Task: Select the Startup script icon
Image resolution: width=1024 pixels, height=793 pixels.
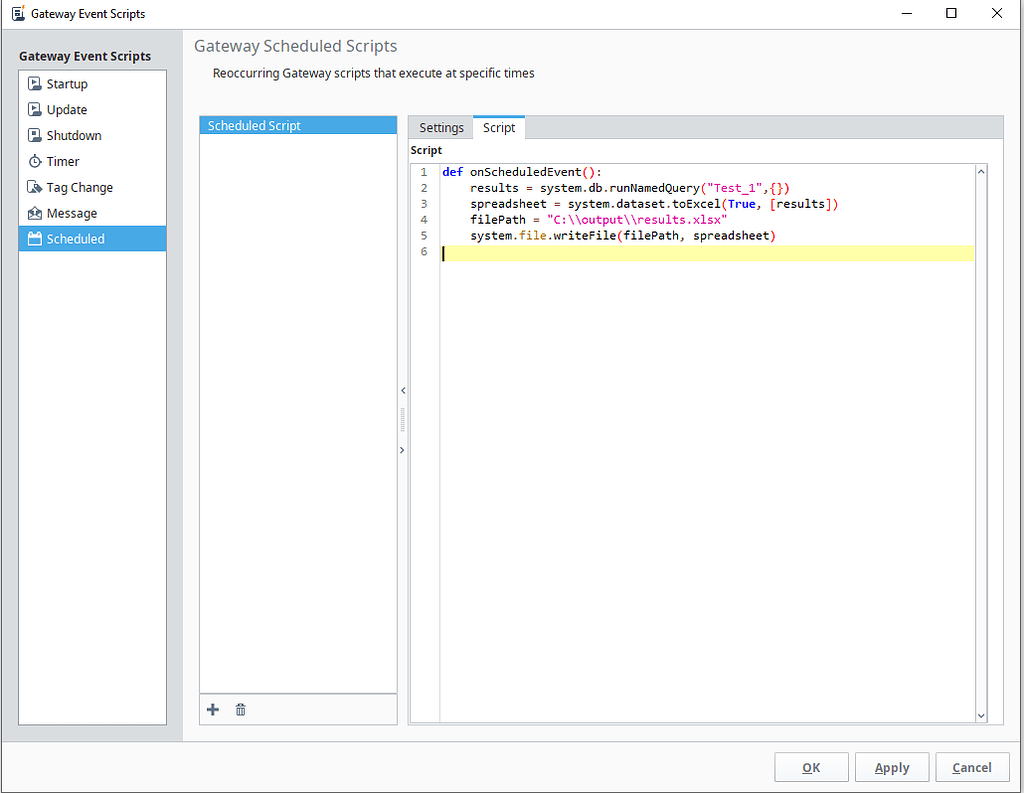Action: click(35, 84)
